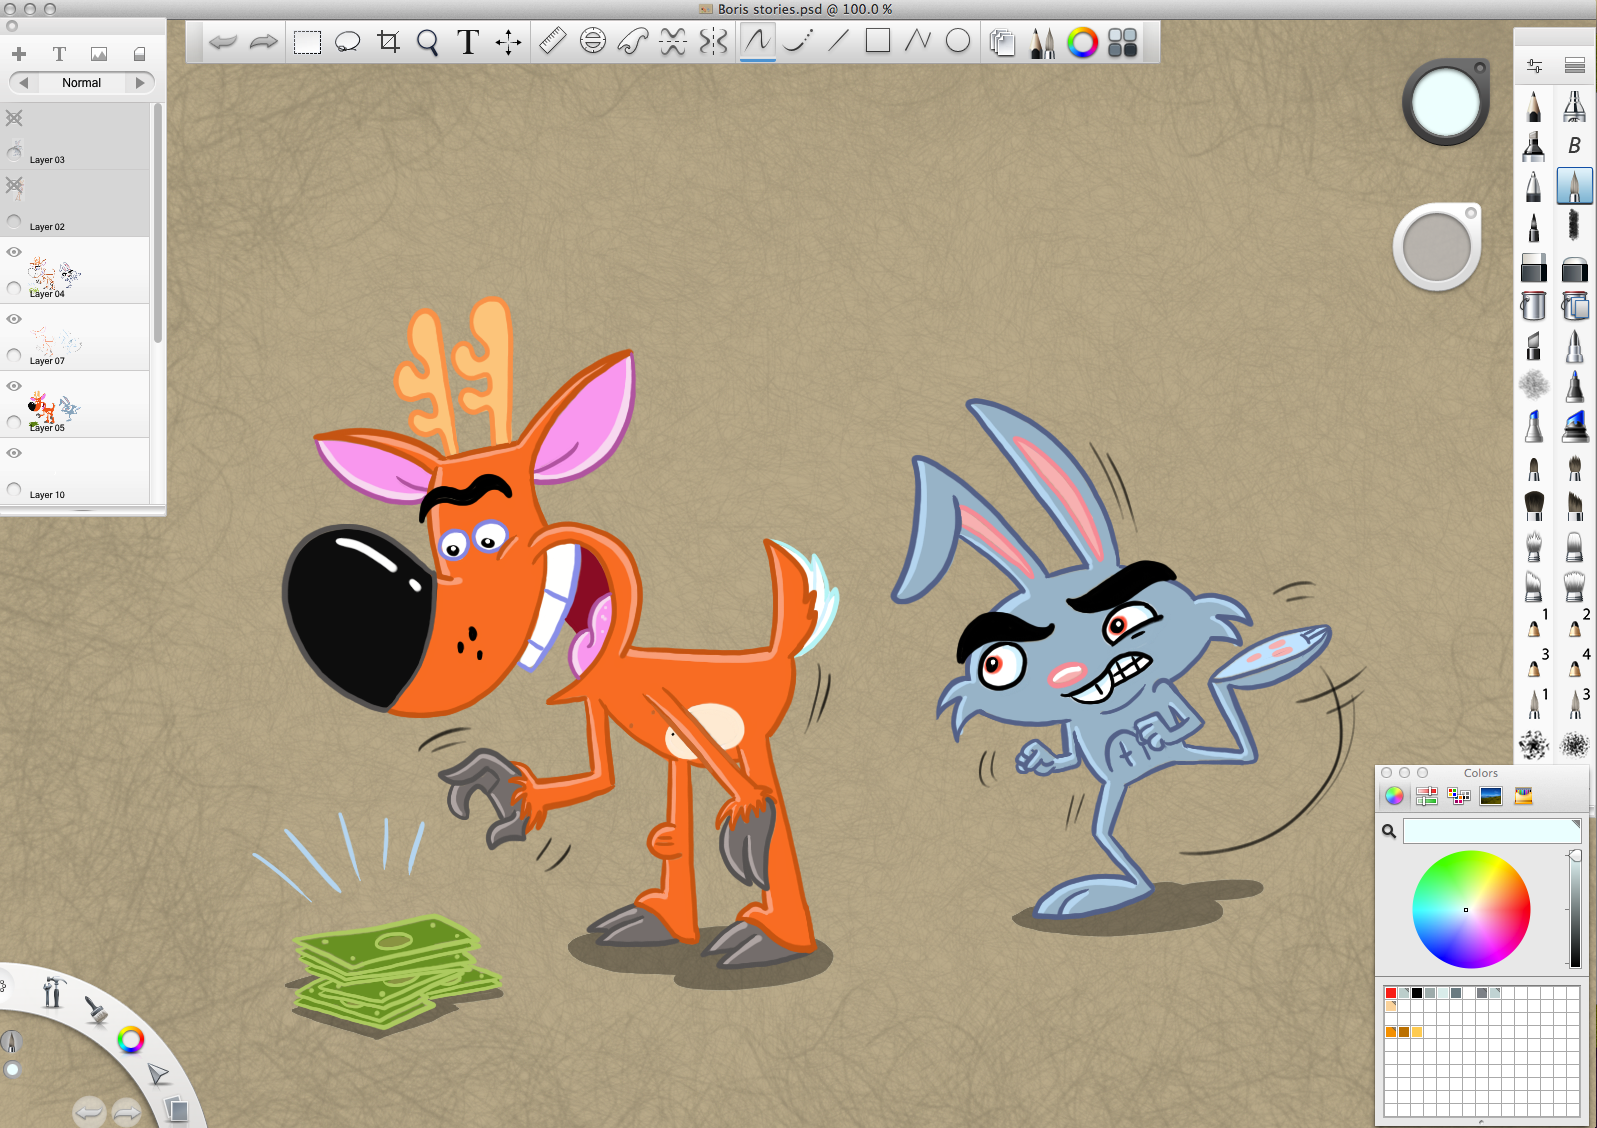Toggle the Layer Editor window icon in the toolbar
1597x1128 pixels.
point(1002,42)
